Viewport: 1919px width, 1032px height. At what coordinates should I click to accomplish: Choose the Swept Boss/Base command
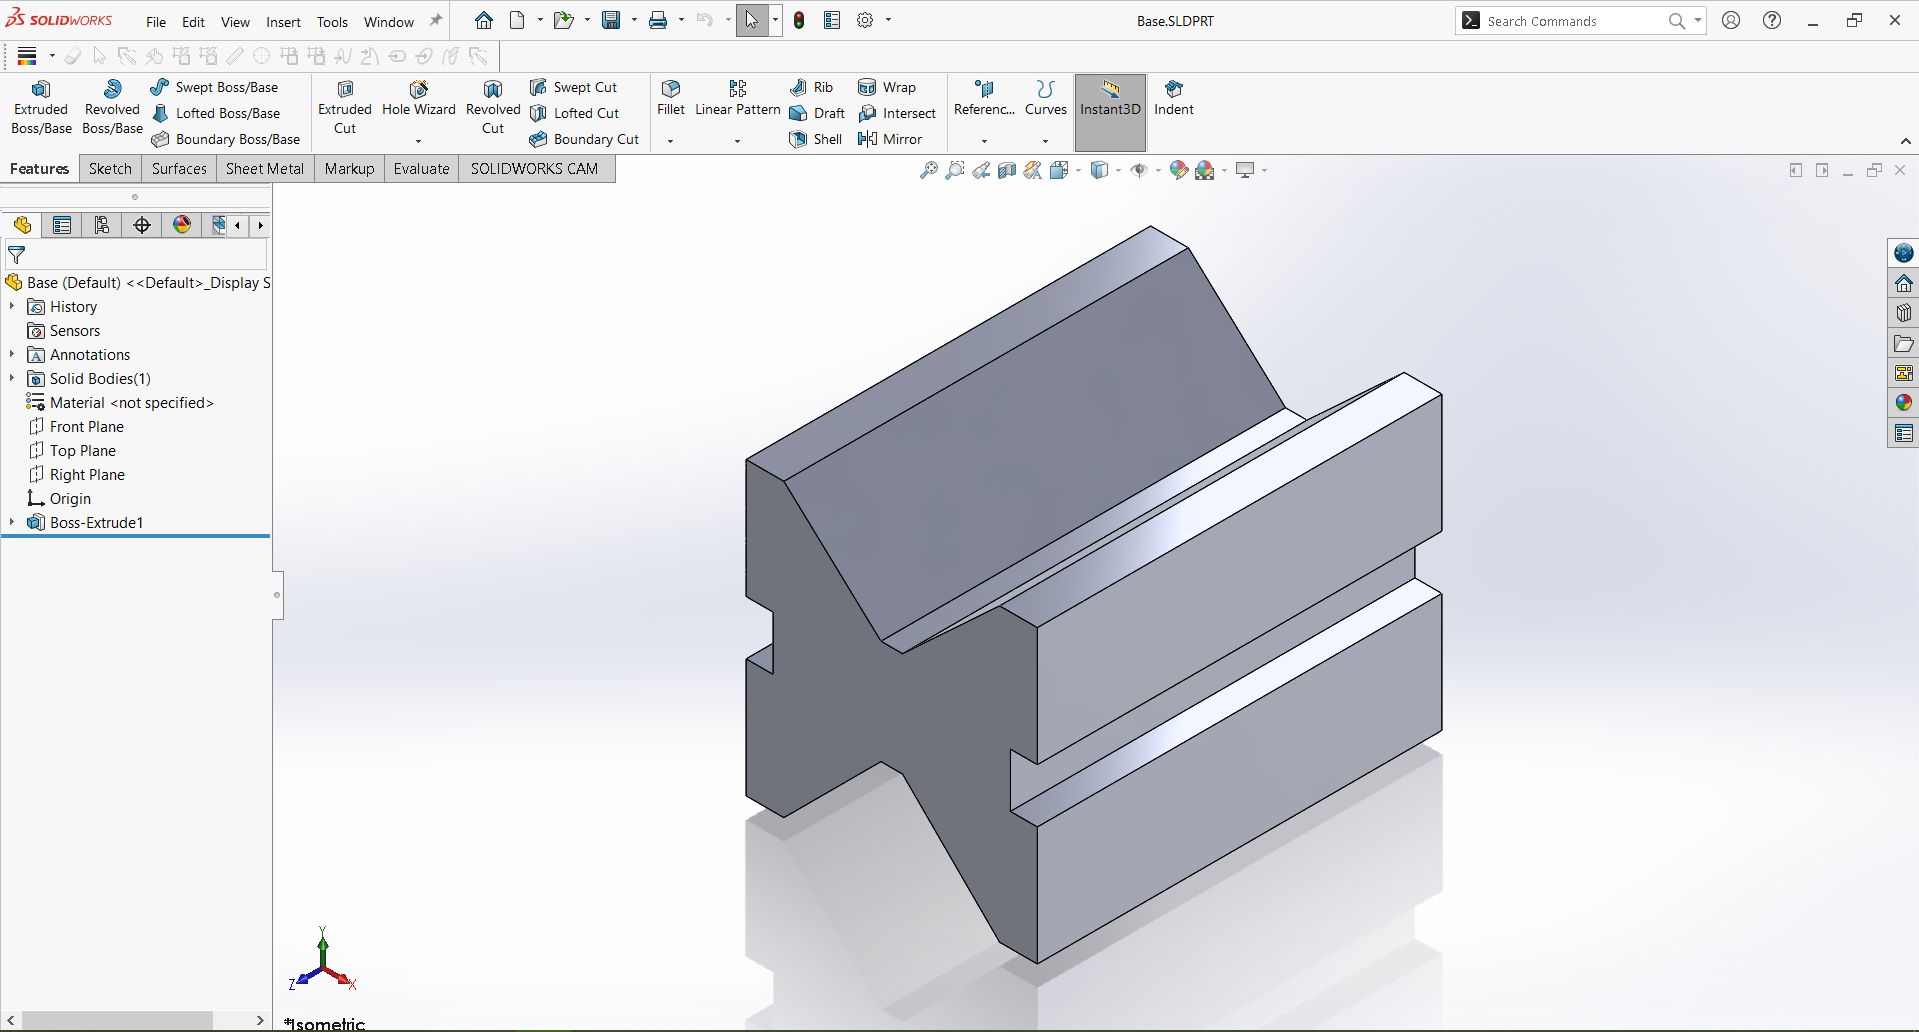[215, 87]
